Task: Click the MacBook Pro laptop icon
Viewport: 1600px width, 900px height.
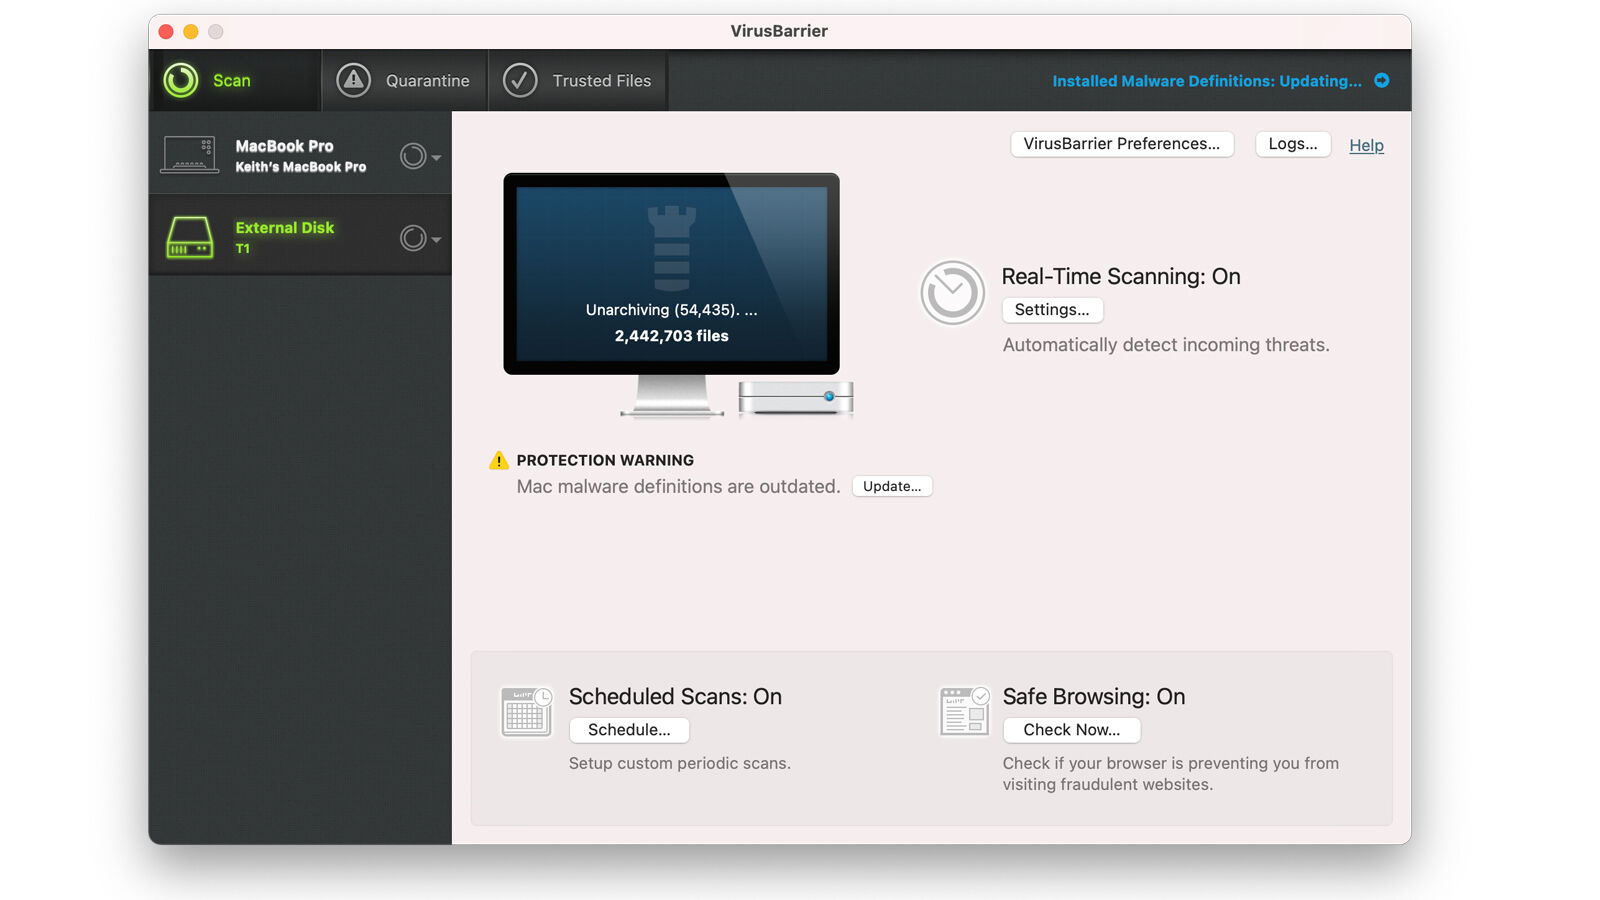Action: coord(190,155)
